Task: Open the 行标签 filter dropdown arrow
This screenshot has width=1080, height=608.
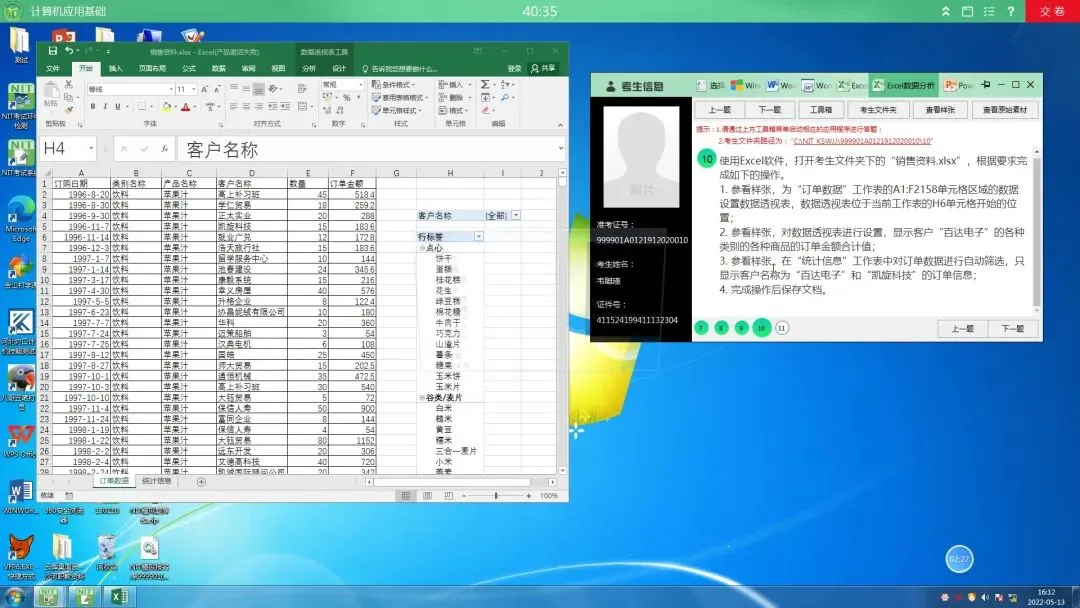Action: click(x=479, y=236)
